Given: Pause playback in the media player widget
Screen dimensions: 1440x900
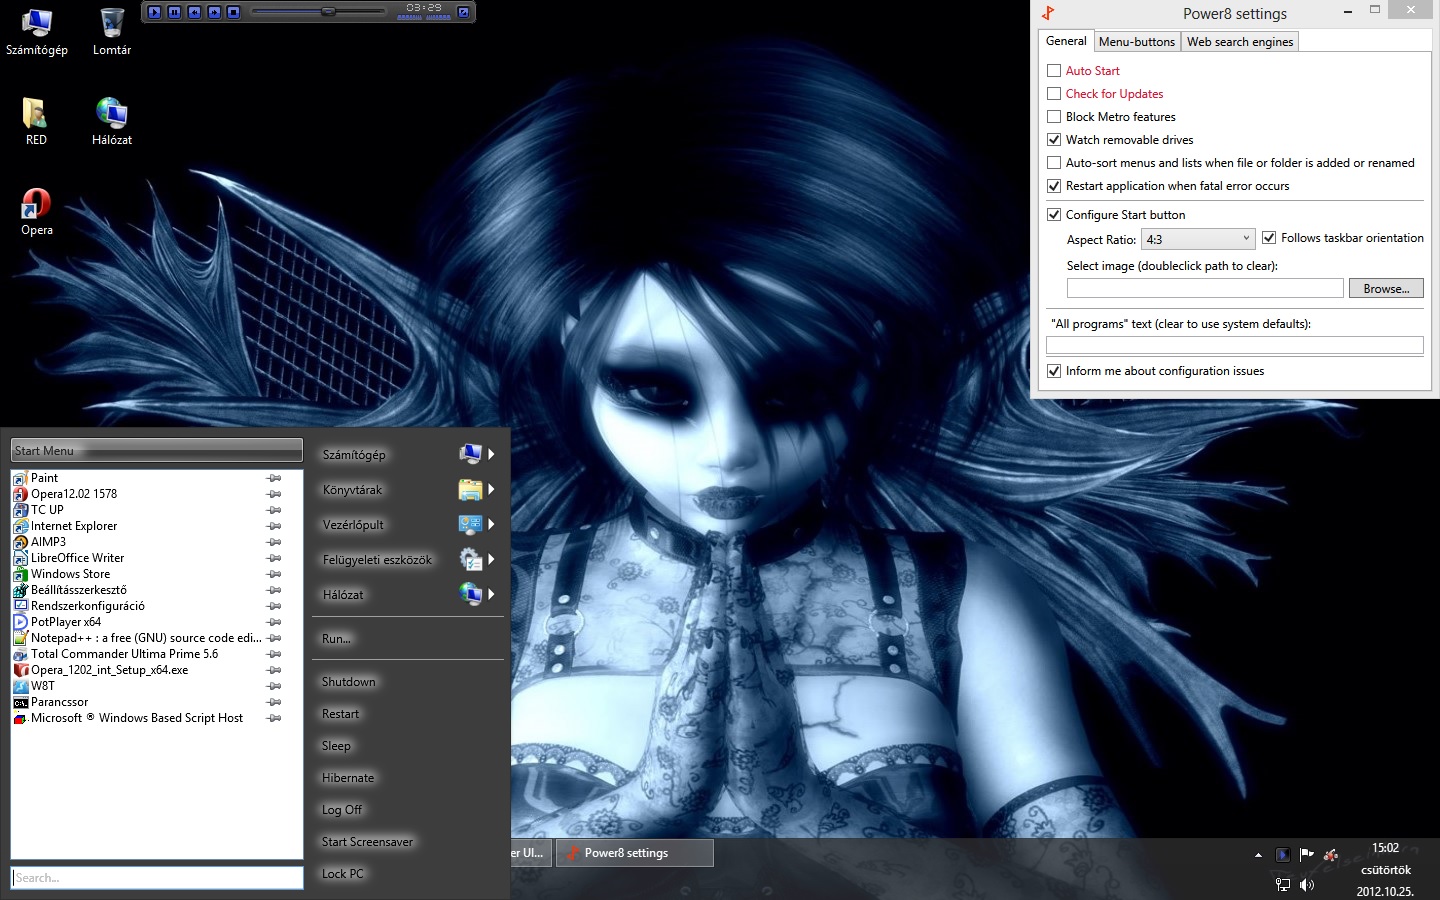Looking at the screenshot, I should point(175,12).
